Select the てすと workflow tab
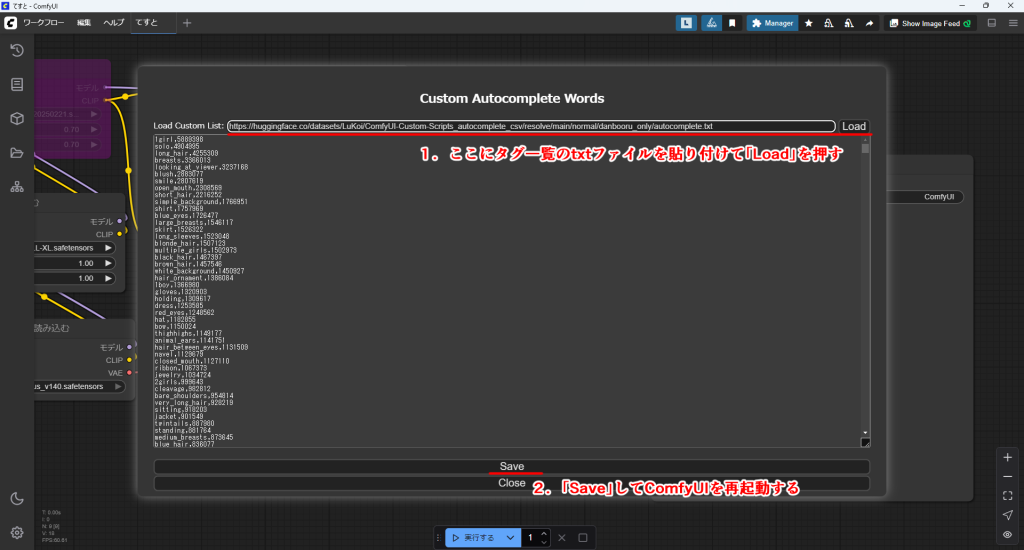The width and height of the screenshot is (1024, 550). [x=147, y=23]
